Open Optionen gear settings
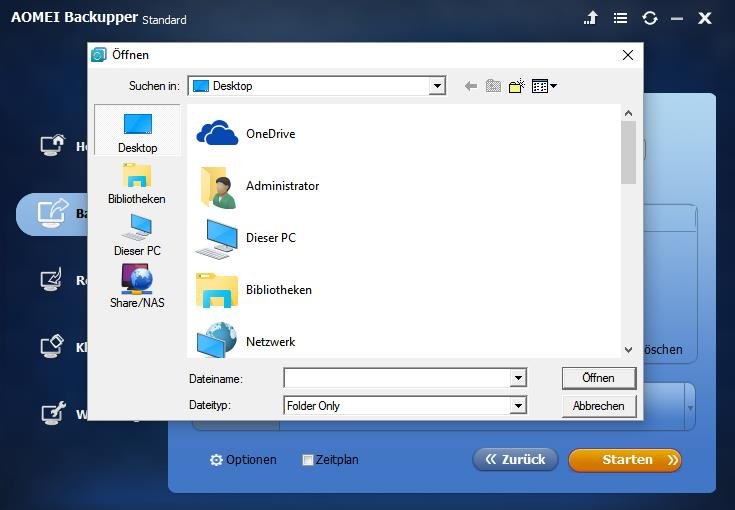 click(x=243, y=460)
